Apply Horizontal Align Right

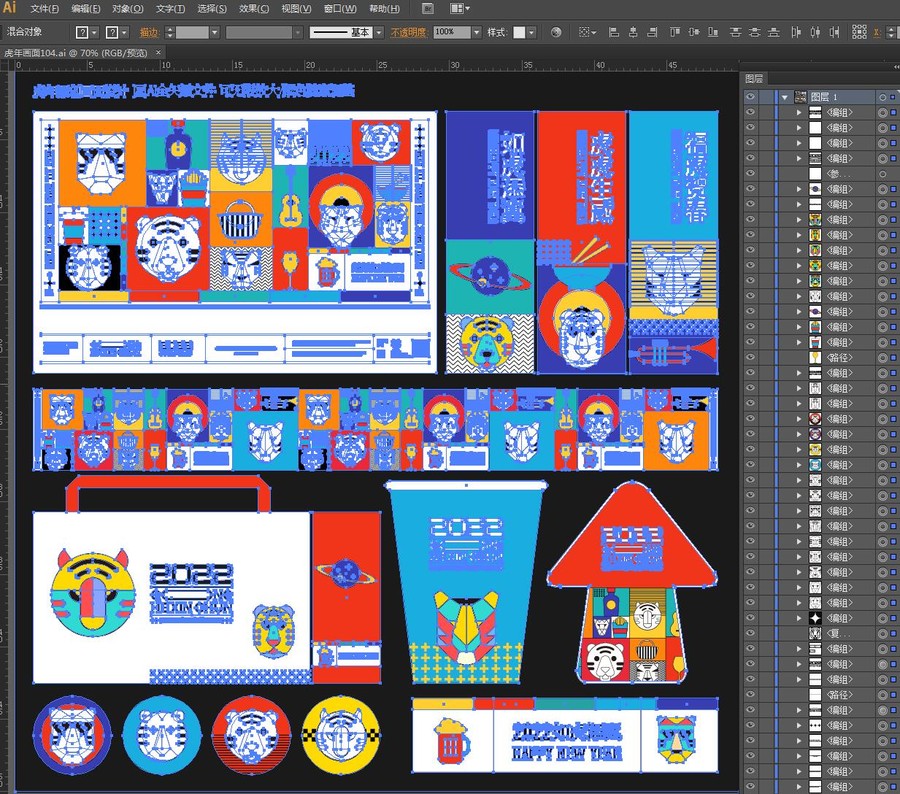pyautogui.click(x=652, y=33)
